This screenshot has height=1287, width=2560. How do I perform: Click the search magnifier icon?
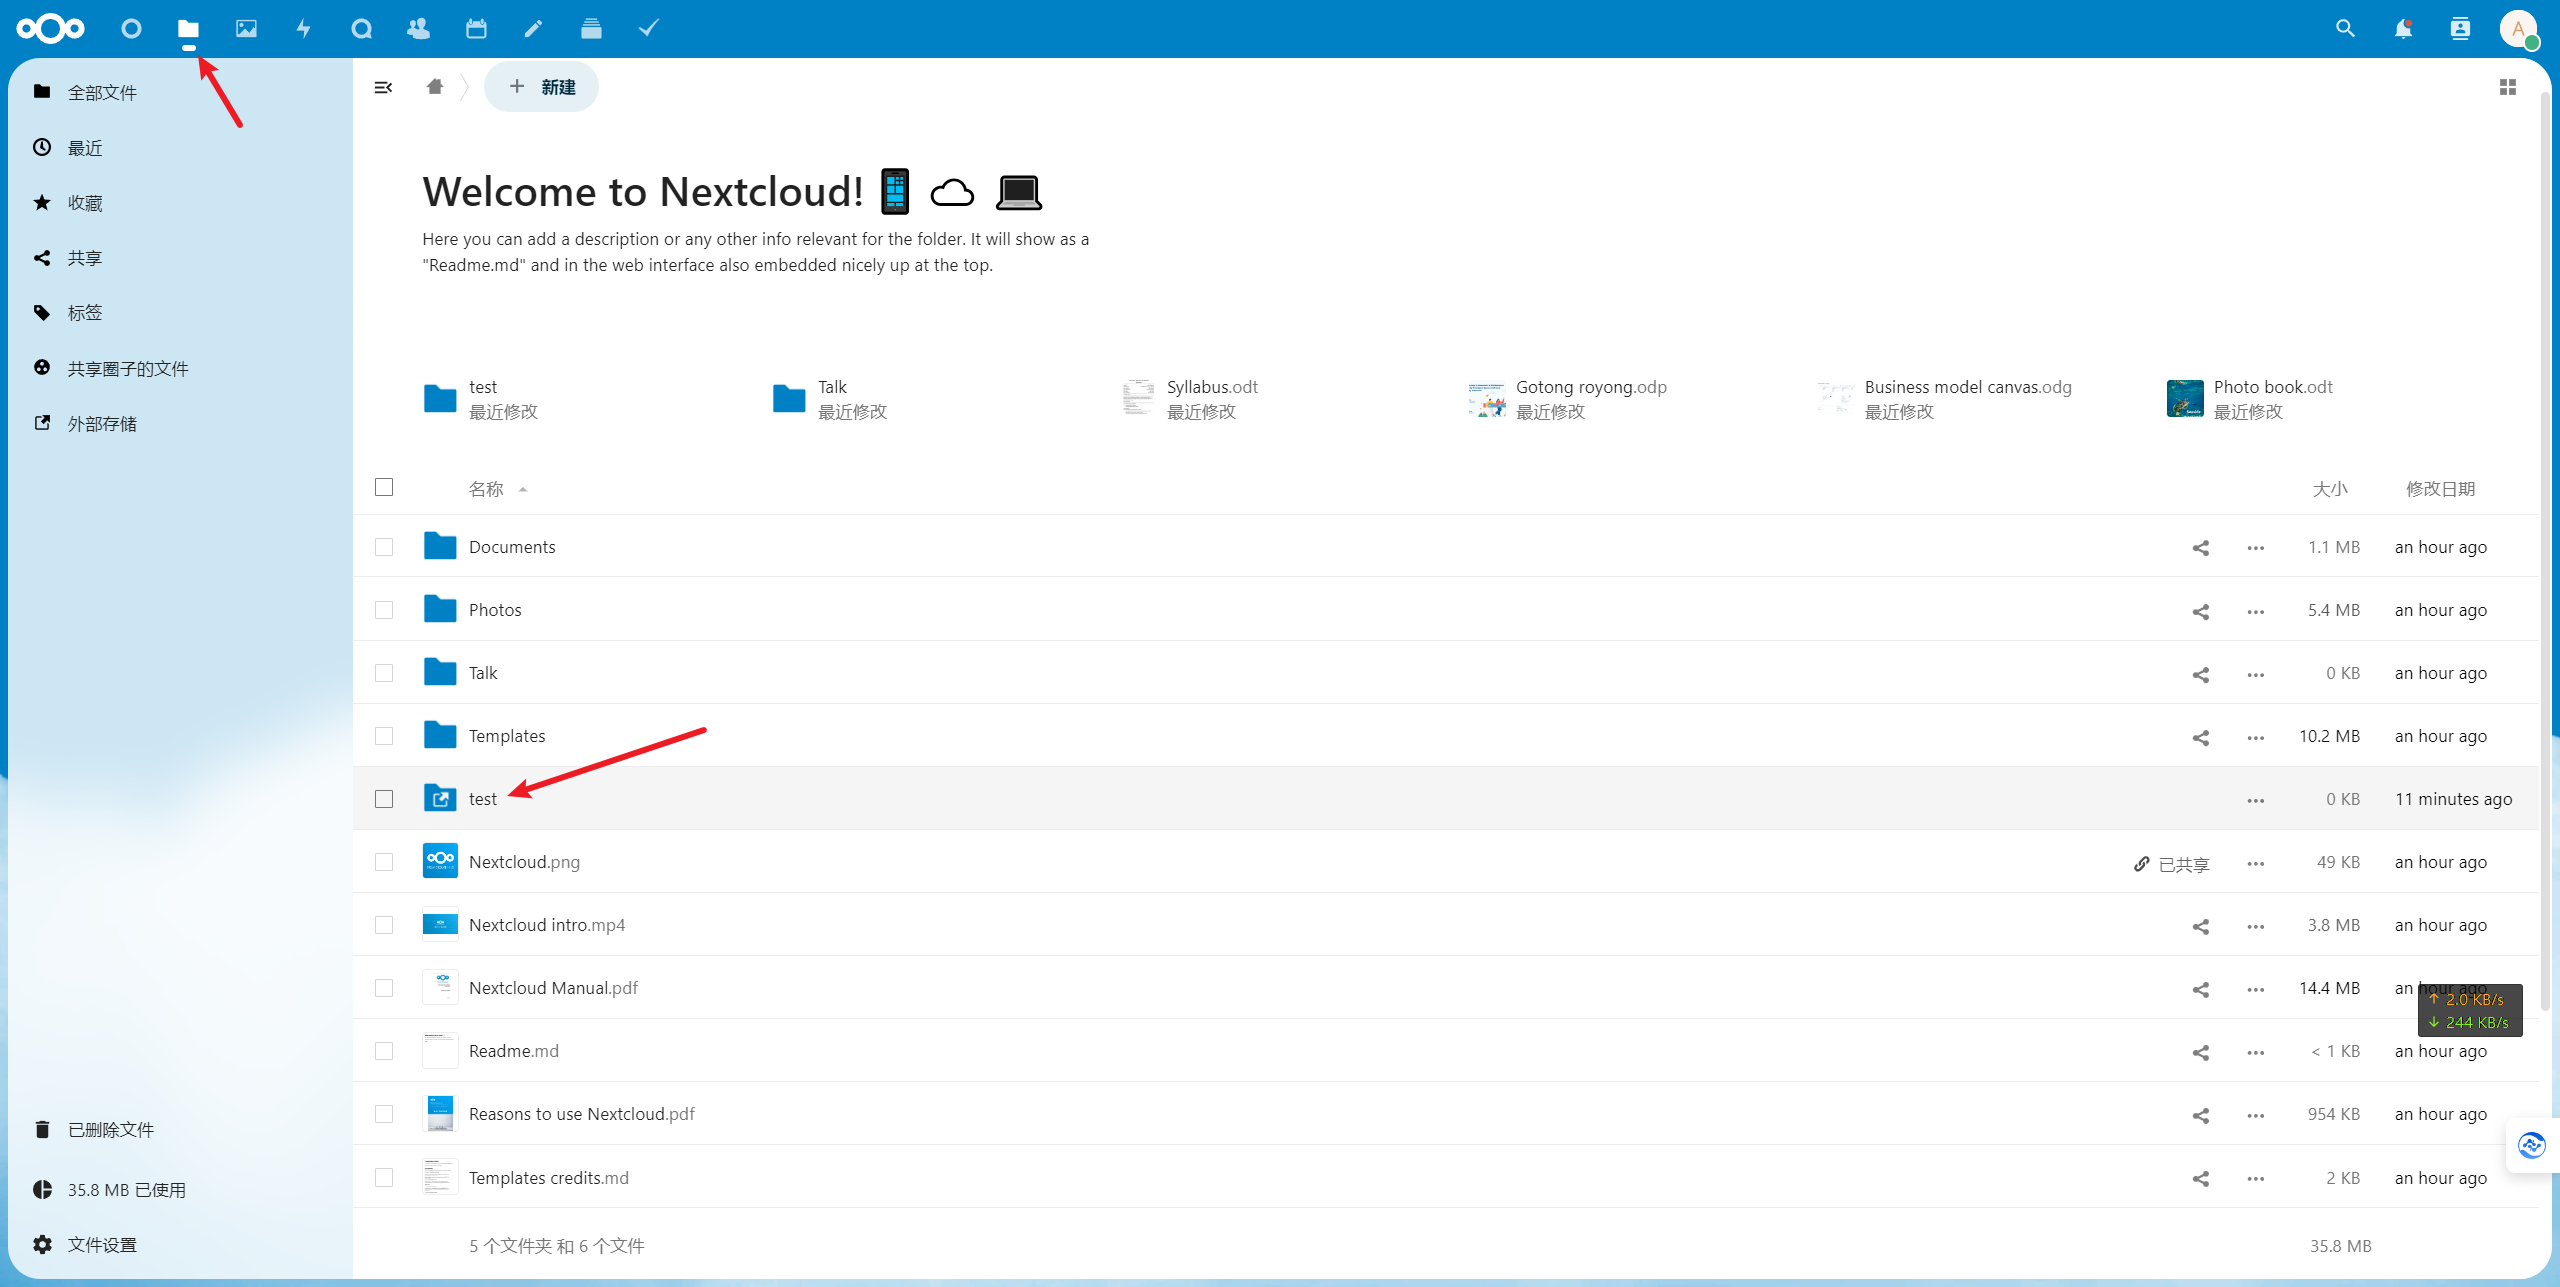2345,28
